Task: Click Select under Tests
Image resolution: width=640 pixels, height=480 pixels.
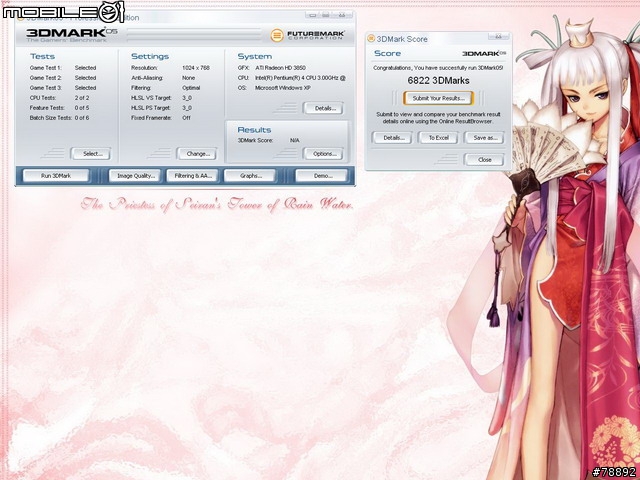Action: tap(91, 154)
